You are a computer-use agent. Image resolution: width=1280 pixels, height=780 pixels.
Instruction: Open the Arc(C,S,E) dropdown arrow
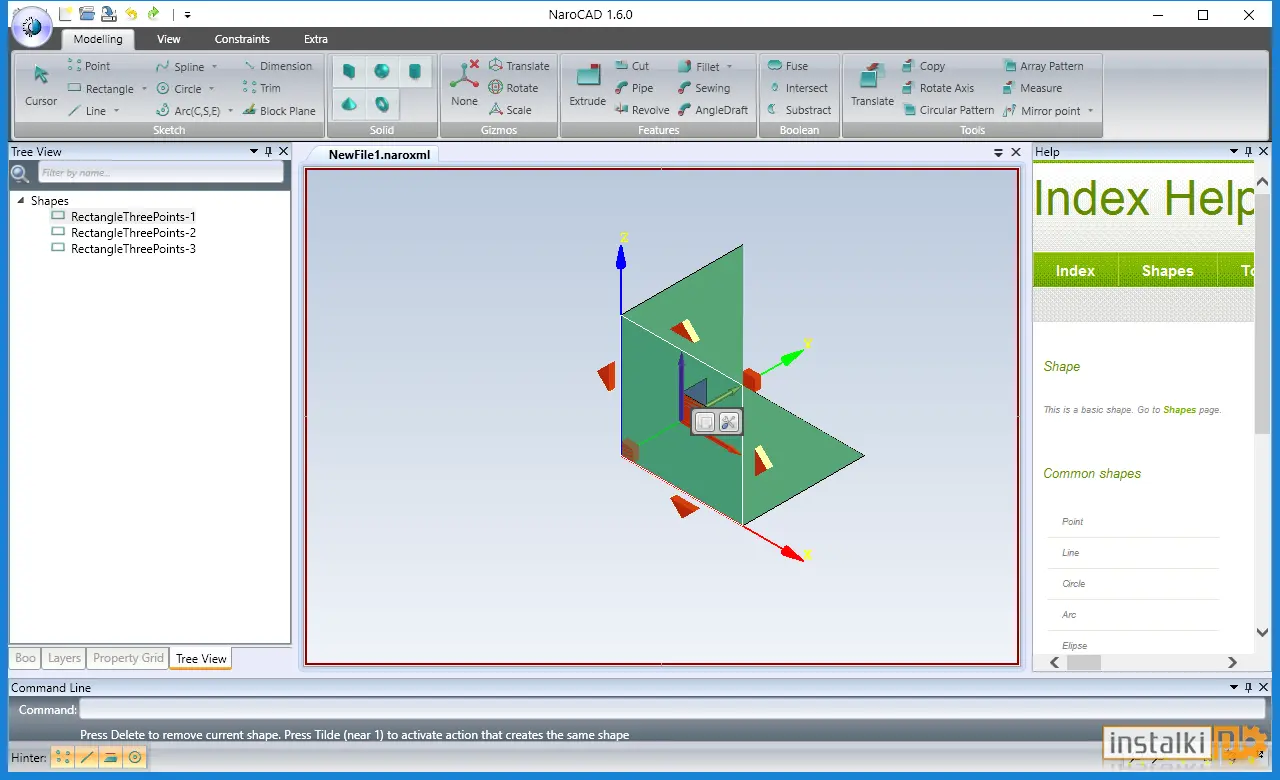[230, 111]
